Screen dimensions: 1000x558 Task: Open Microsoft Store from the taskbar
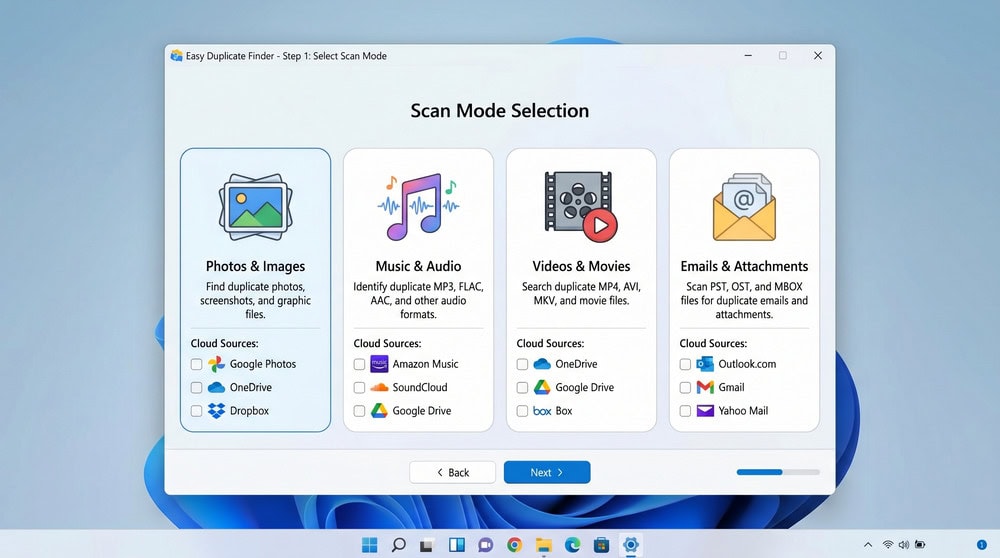point(601,545)
